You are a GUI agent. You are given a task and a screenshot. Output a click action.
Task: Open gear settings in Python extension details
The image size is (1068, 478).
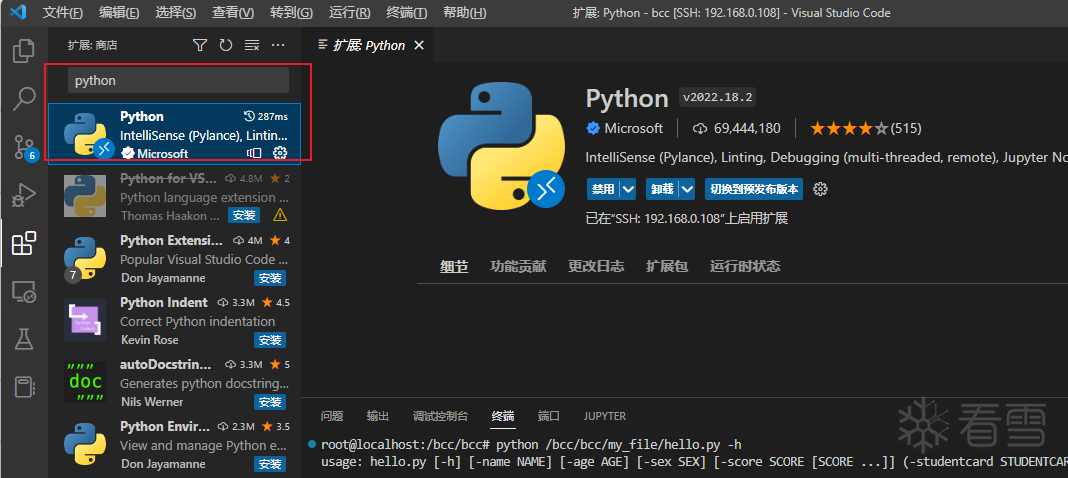click(x=821, y=189)
